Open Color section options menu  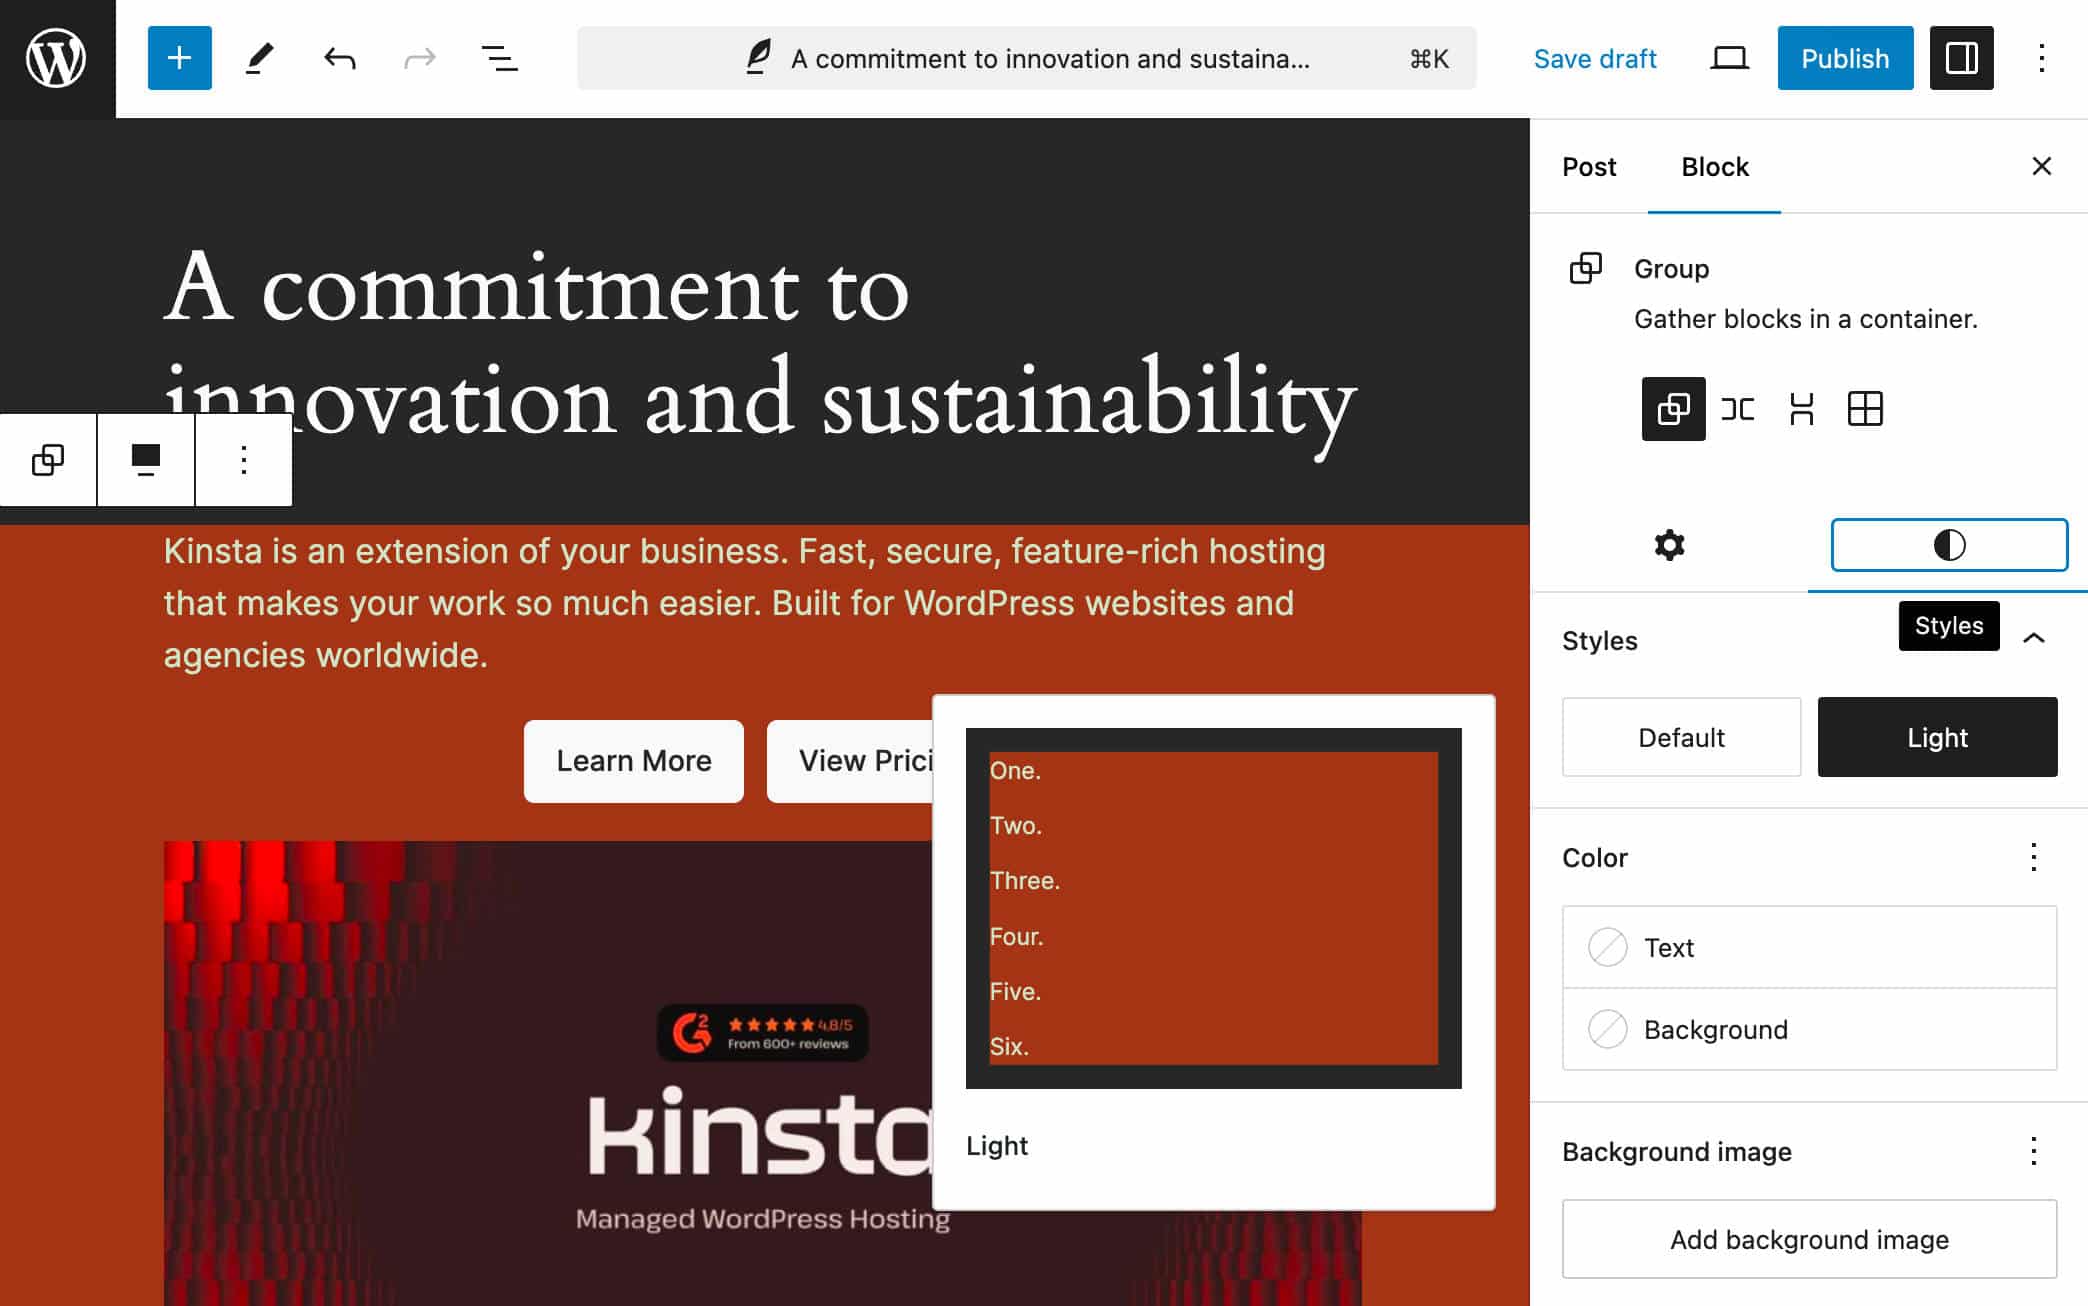tap(2033, 858)
